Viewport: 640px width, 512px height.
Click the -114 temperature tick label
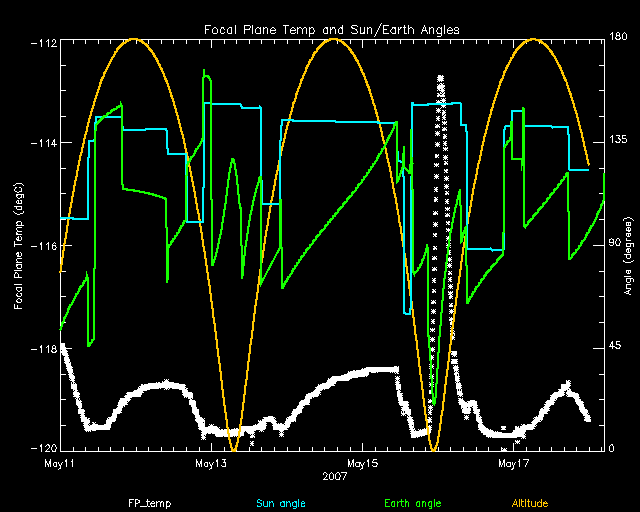coord(43,143)
